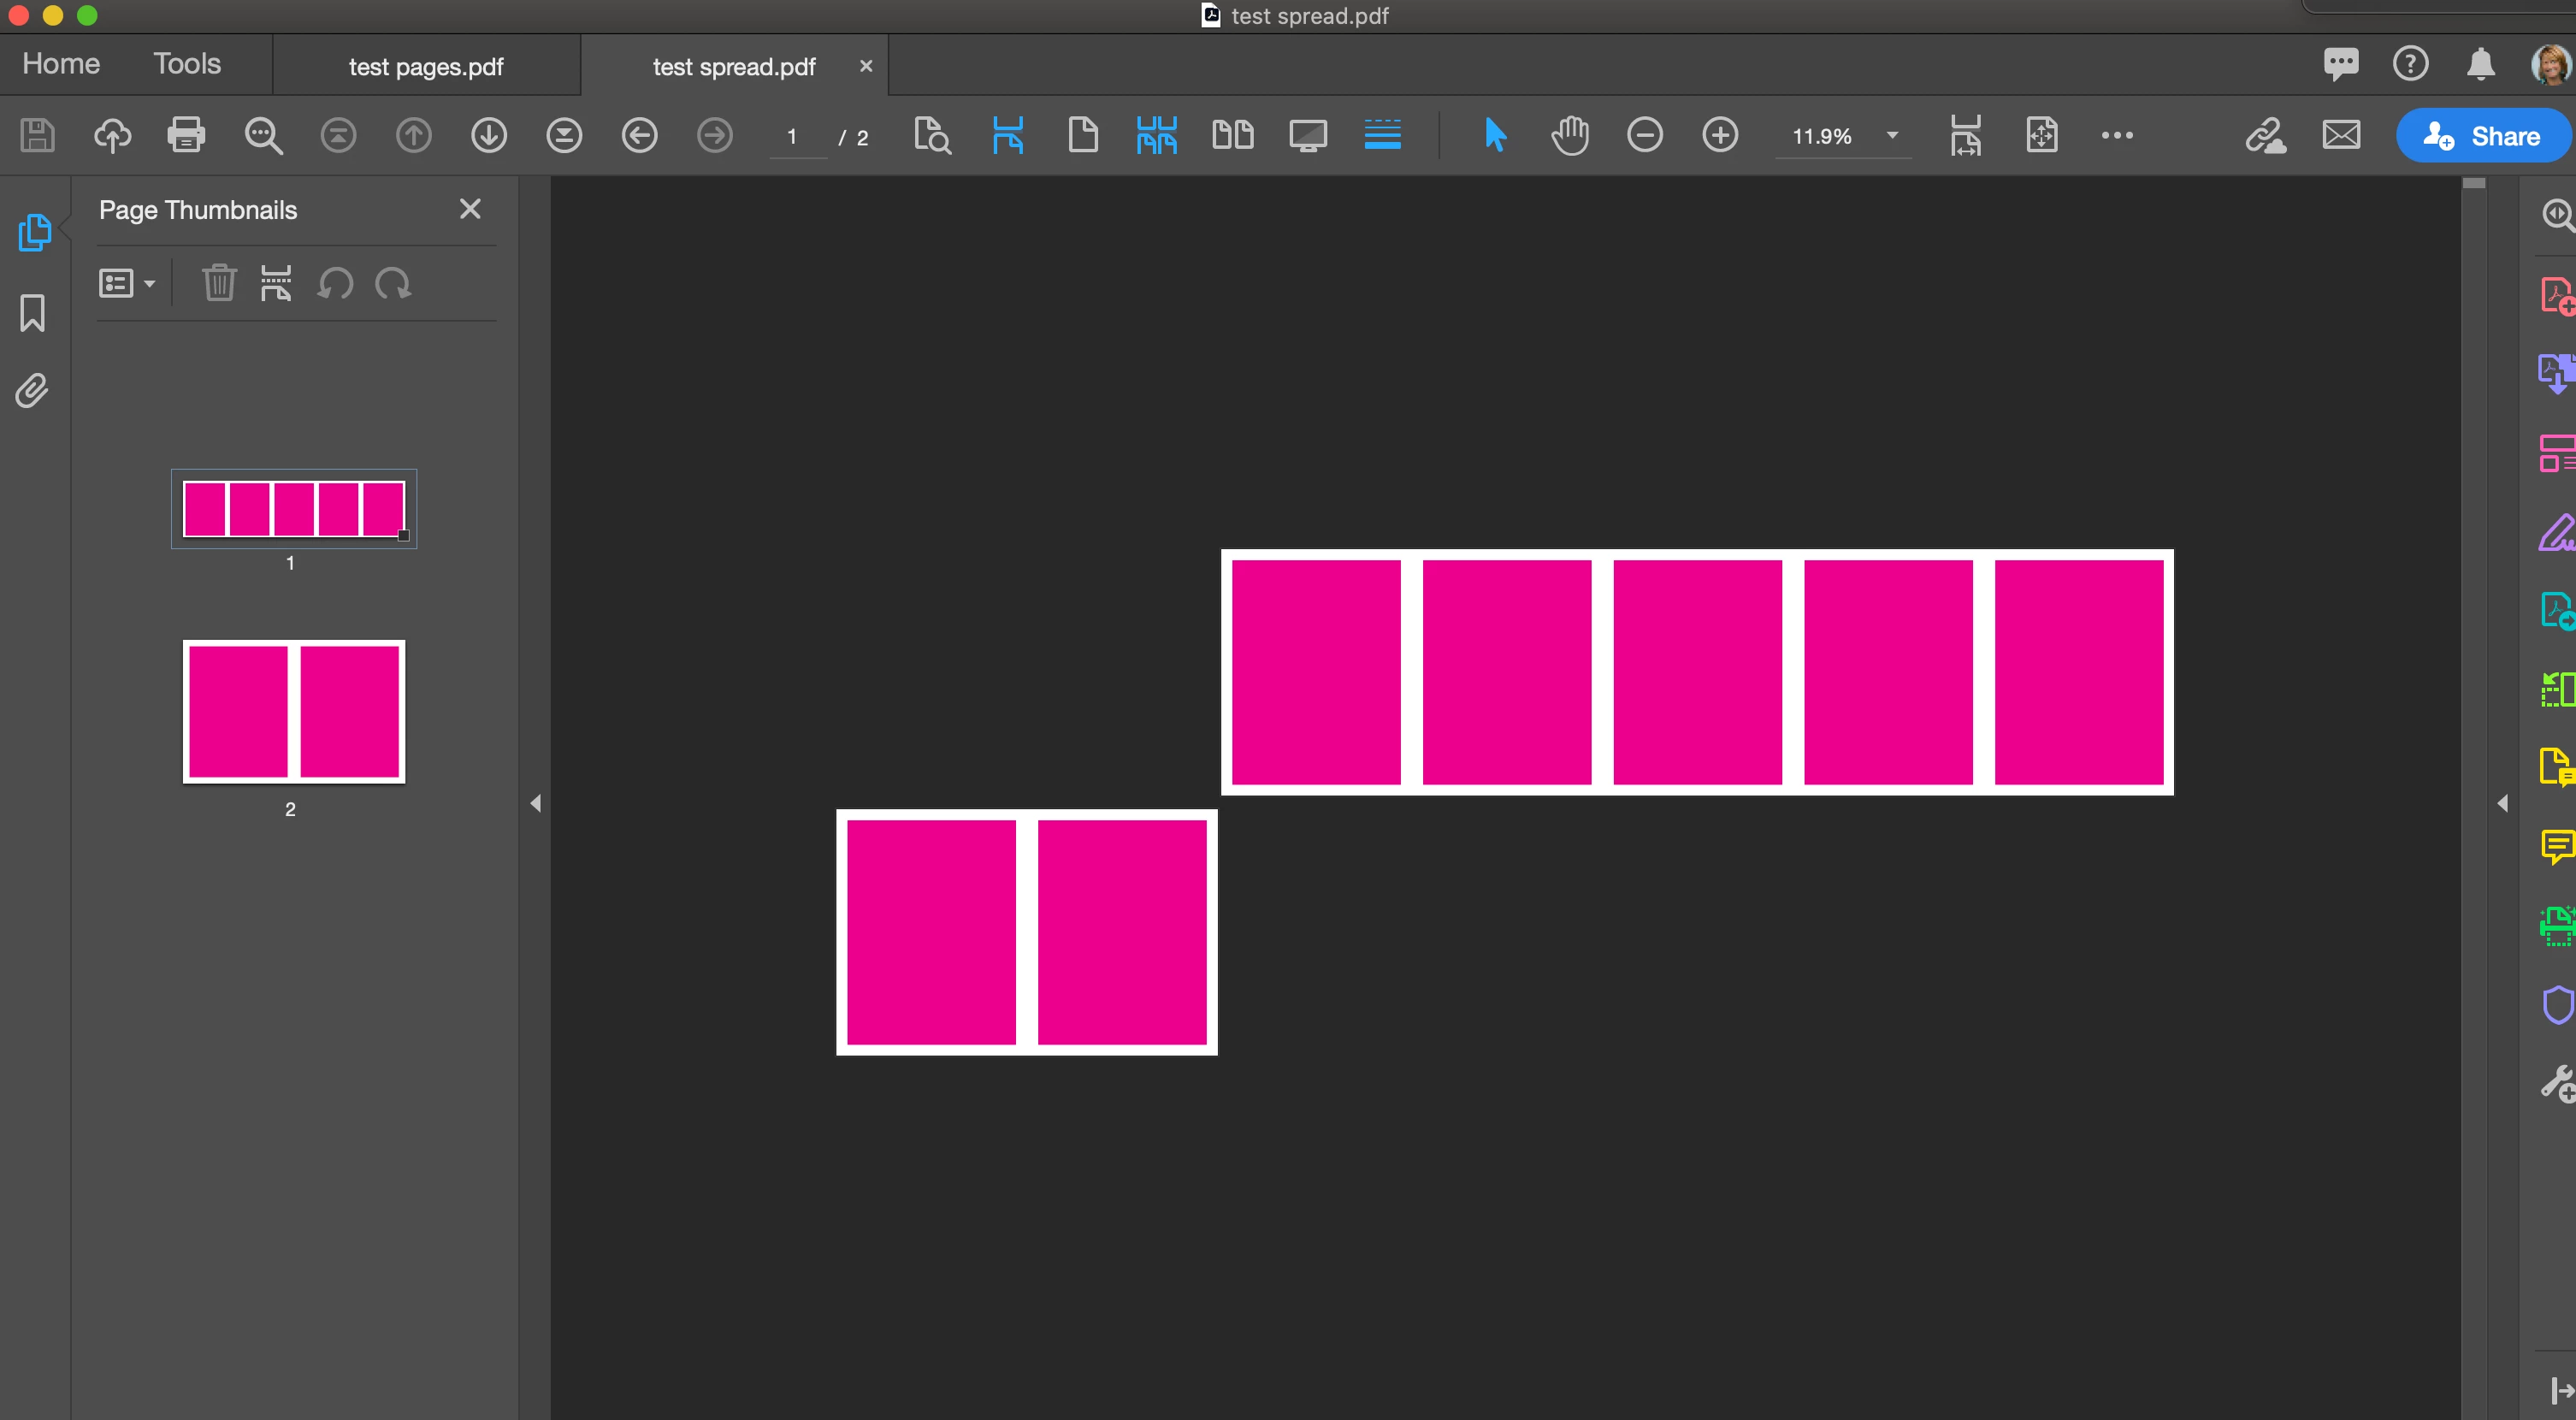Rotate page clockwise in thumbnails panel
This screenshot has height=1420, width=2576.
(x=393, y=283)
